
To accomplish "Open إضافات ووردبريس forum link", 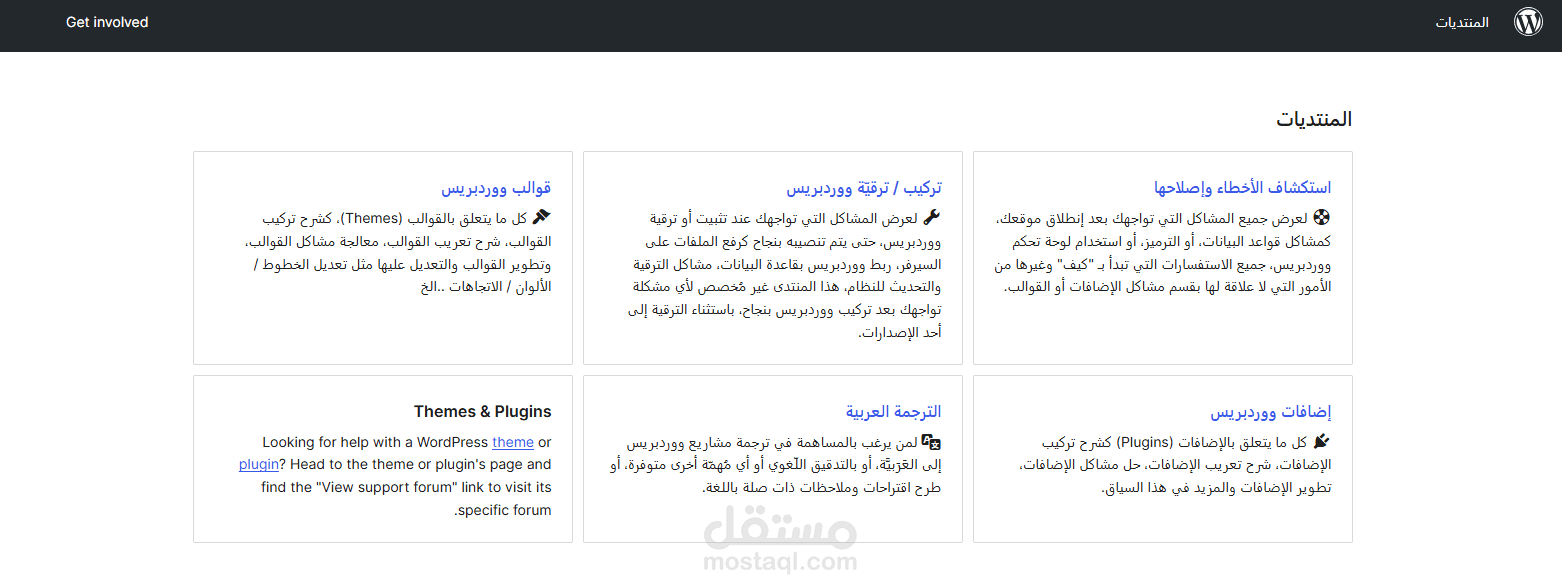I will (1271, 412).
